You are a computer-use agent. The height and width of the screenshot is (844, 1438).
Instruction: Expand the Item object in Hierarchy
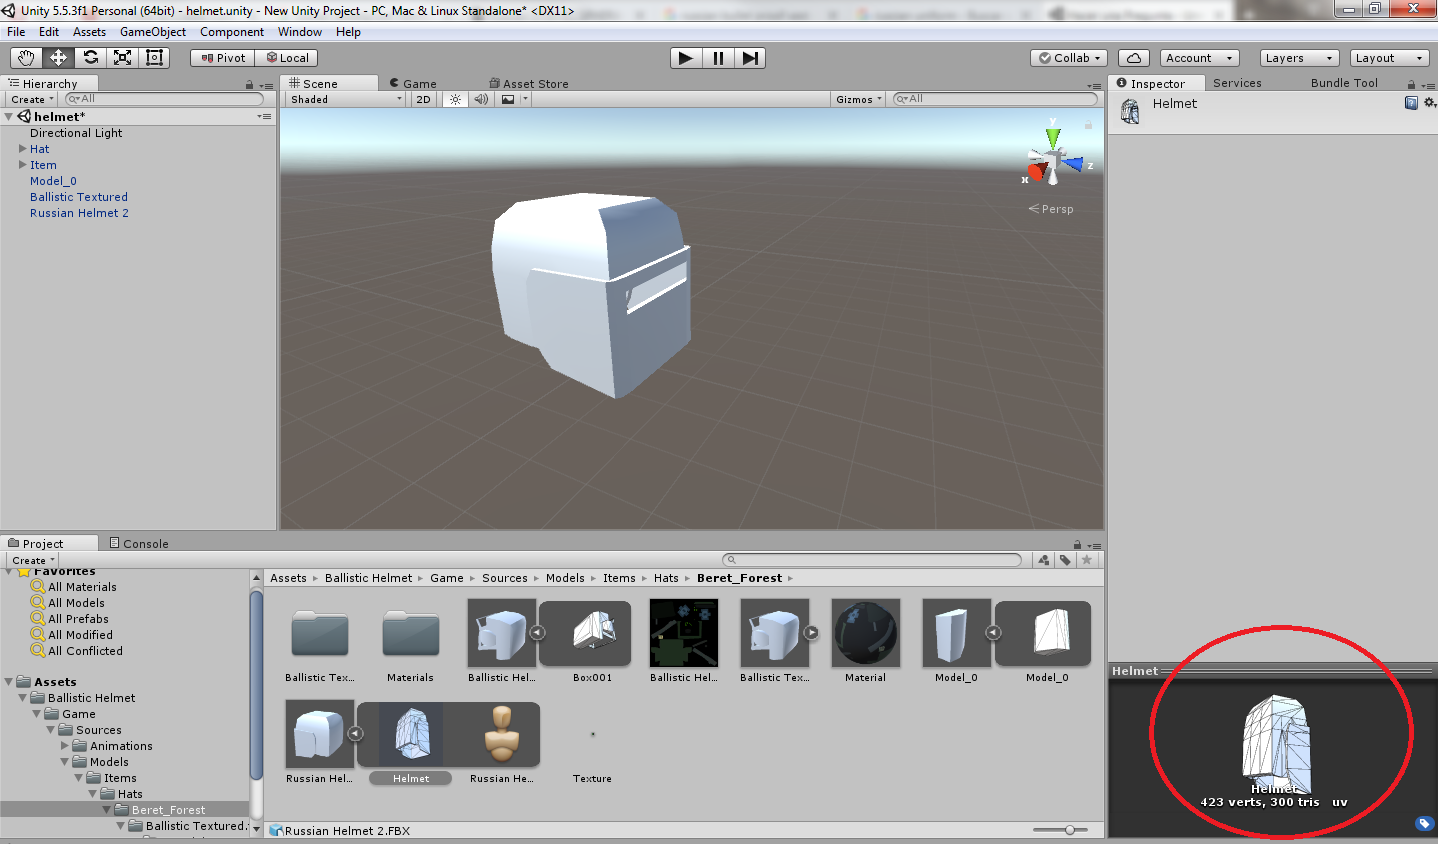coord(23,165)
